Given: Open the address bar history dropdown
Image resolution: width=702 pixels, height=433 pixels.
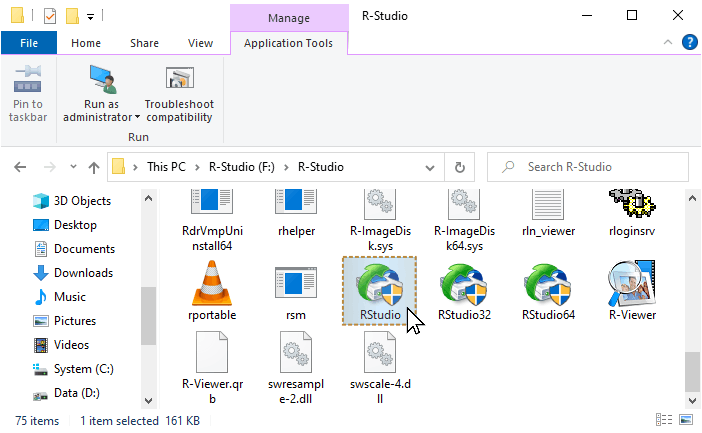Looking at the screenshot, I should tap(430, 168).
